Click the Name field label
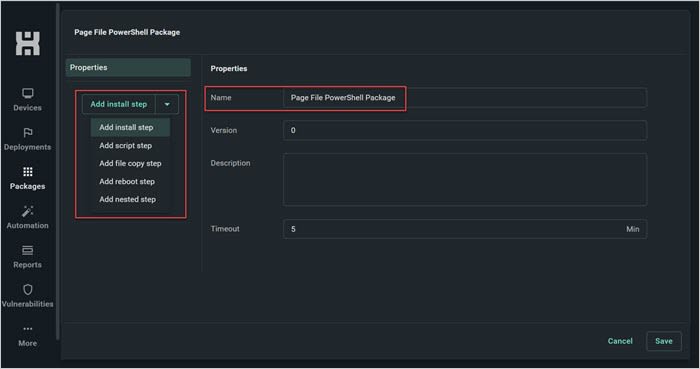700x369 pixels. point(221,98)
